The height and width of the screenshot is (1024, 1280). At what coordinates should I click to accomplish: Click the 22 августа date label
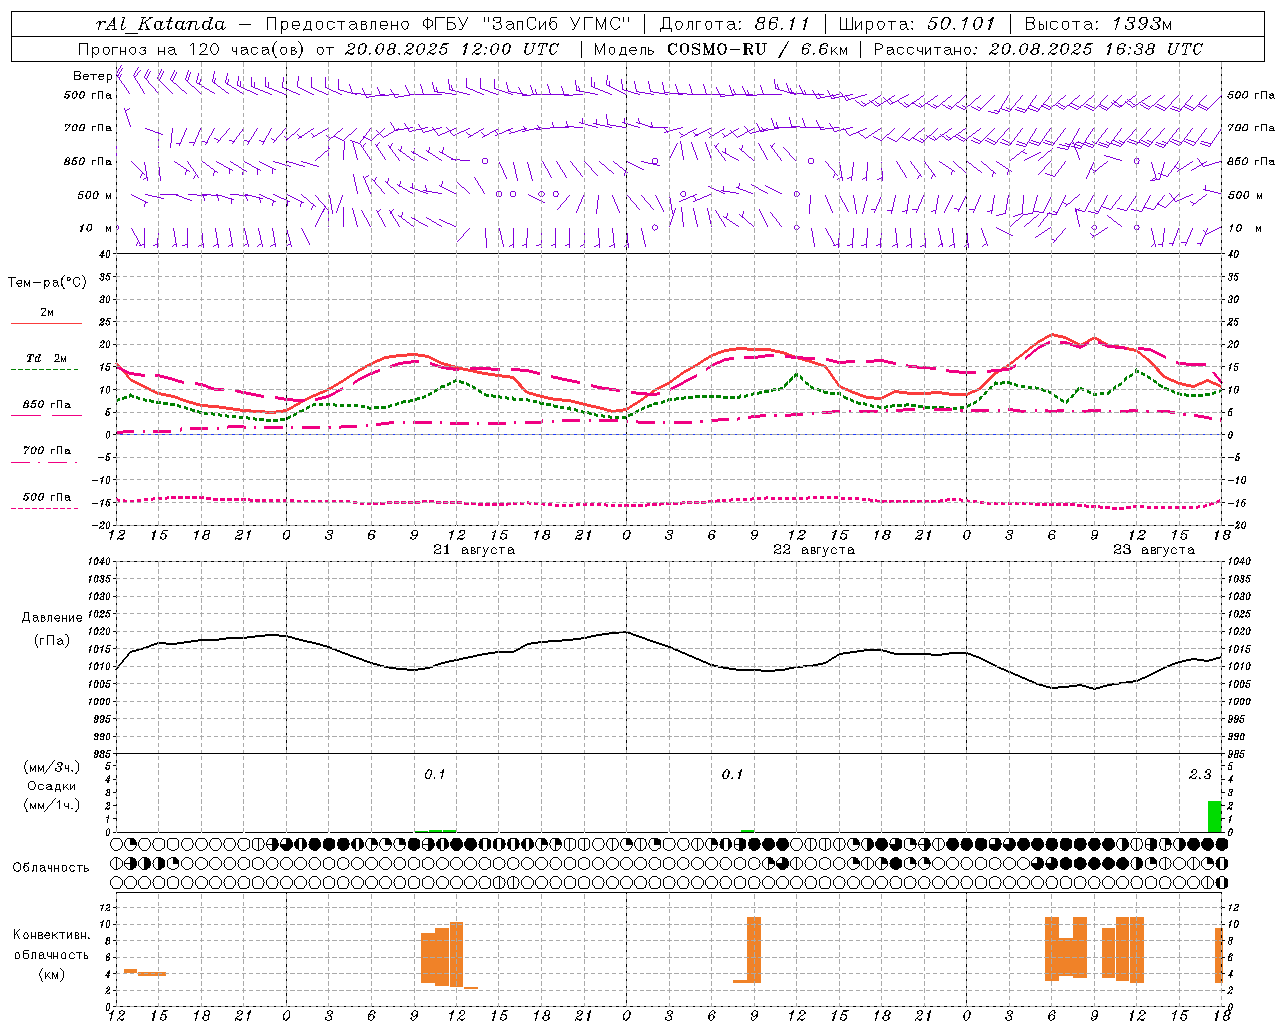814,550
